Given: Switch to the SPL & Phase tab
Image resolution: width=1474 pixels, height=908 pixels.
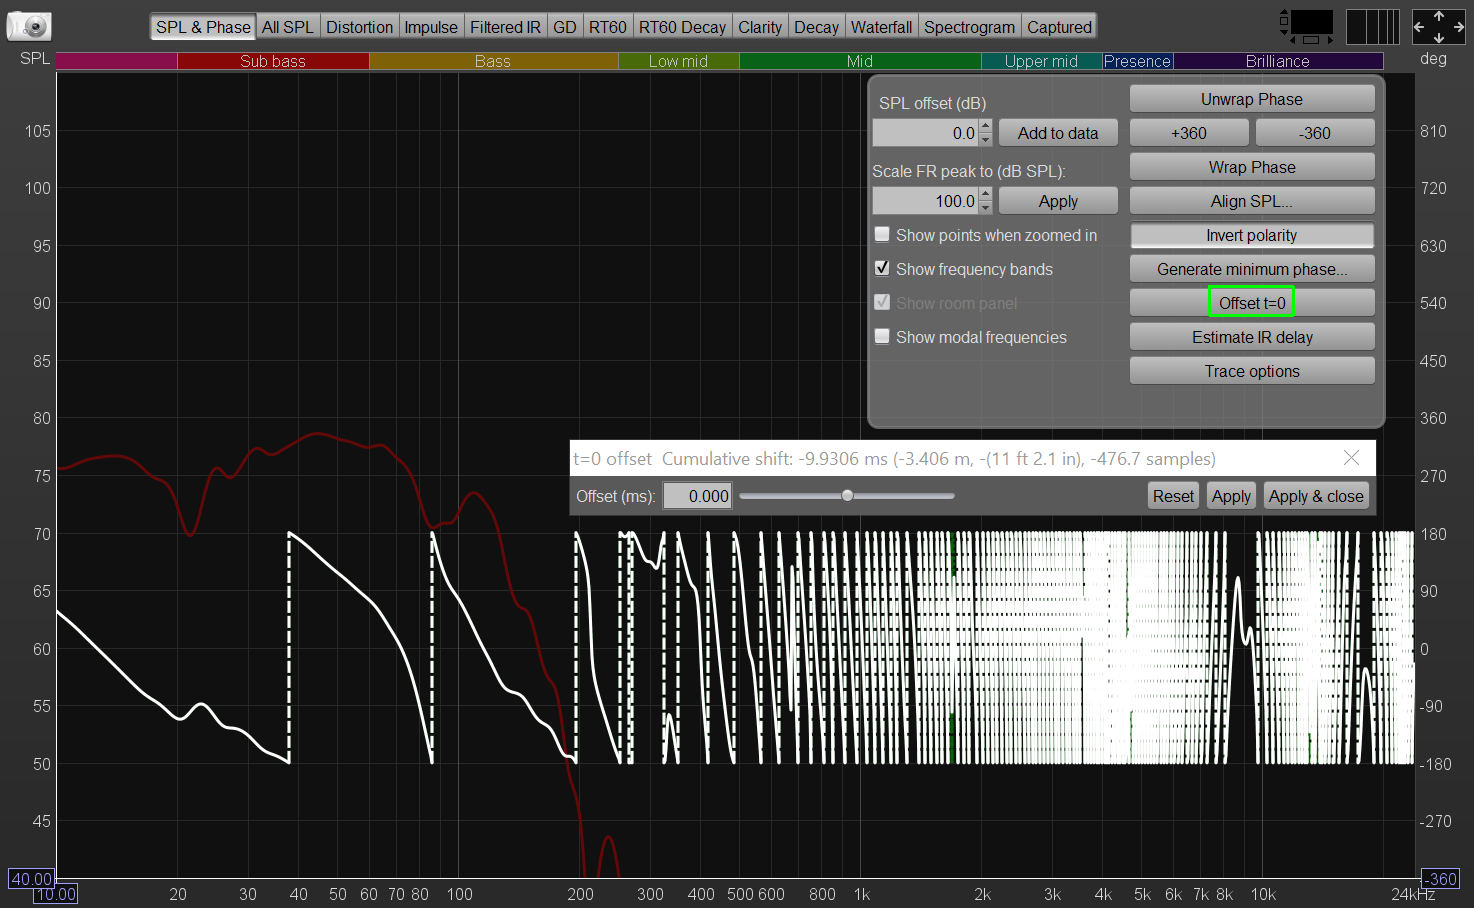Looking at the screenshot, I should (203, 27).
